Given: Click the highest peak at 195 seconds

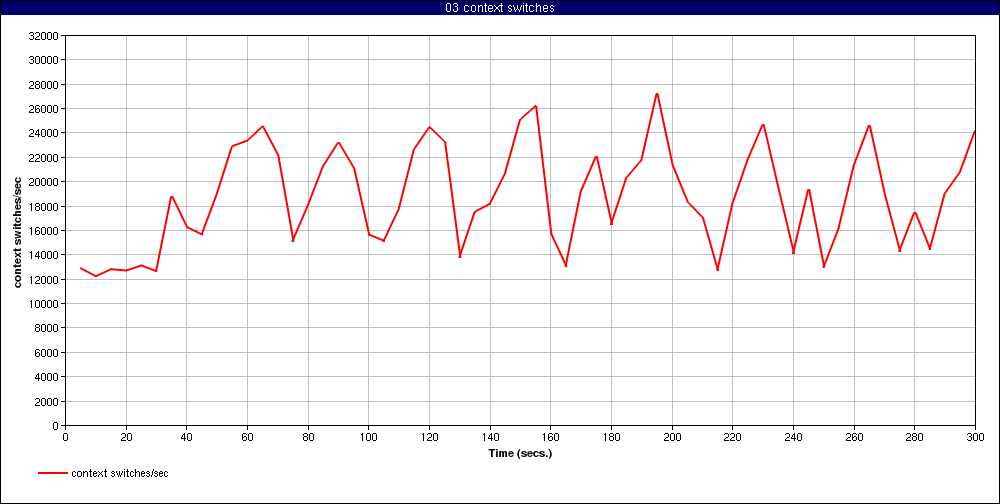Looking at the screenshot, I should pos(657,94).
